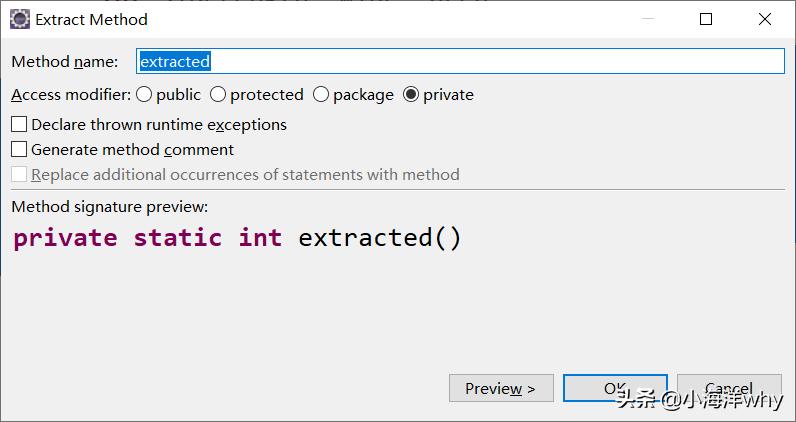Click the Eclipse icon in the title bar
Image resolution: width=796 pixels, height=422 pixels.
[19, 19]
